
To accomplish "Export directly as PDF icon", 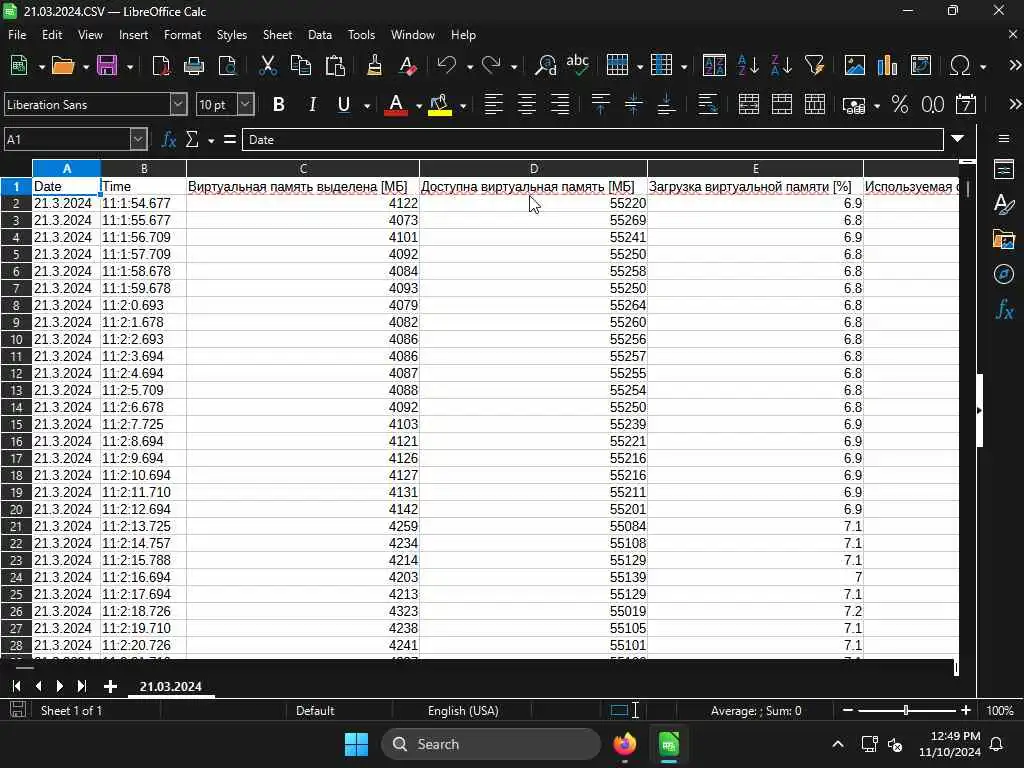I will [x=161, y=65].
